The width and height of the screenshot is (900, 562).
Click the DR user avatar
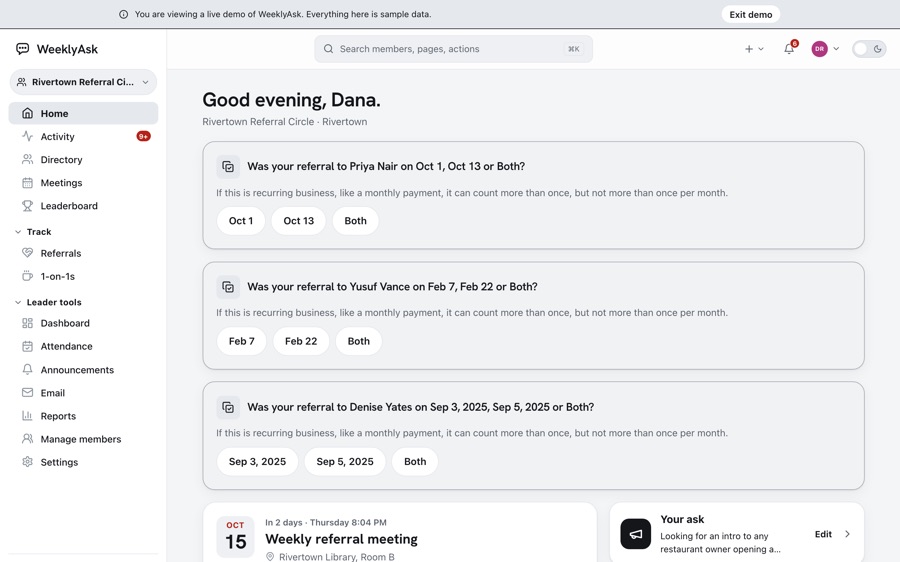click(x=819, y=49)
